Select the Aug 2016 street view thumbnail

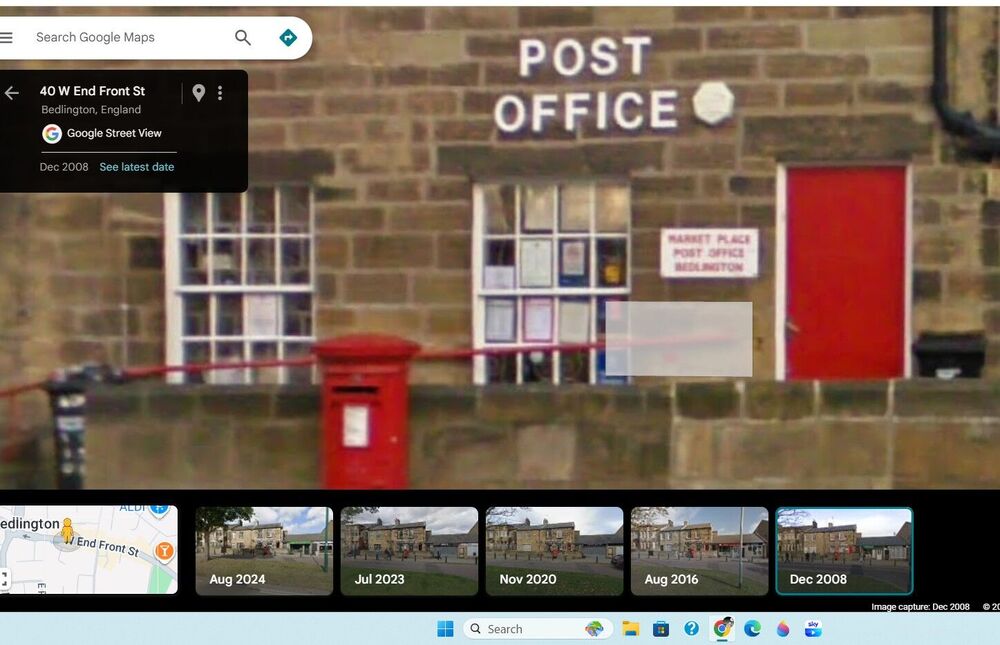699,551
